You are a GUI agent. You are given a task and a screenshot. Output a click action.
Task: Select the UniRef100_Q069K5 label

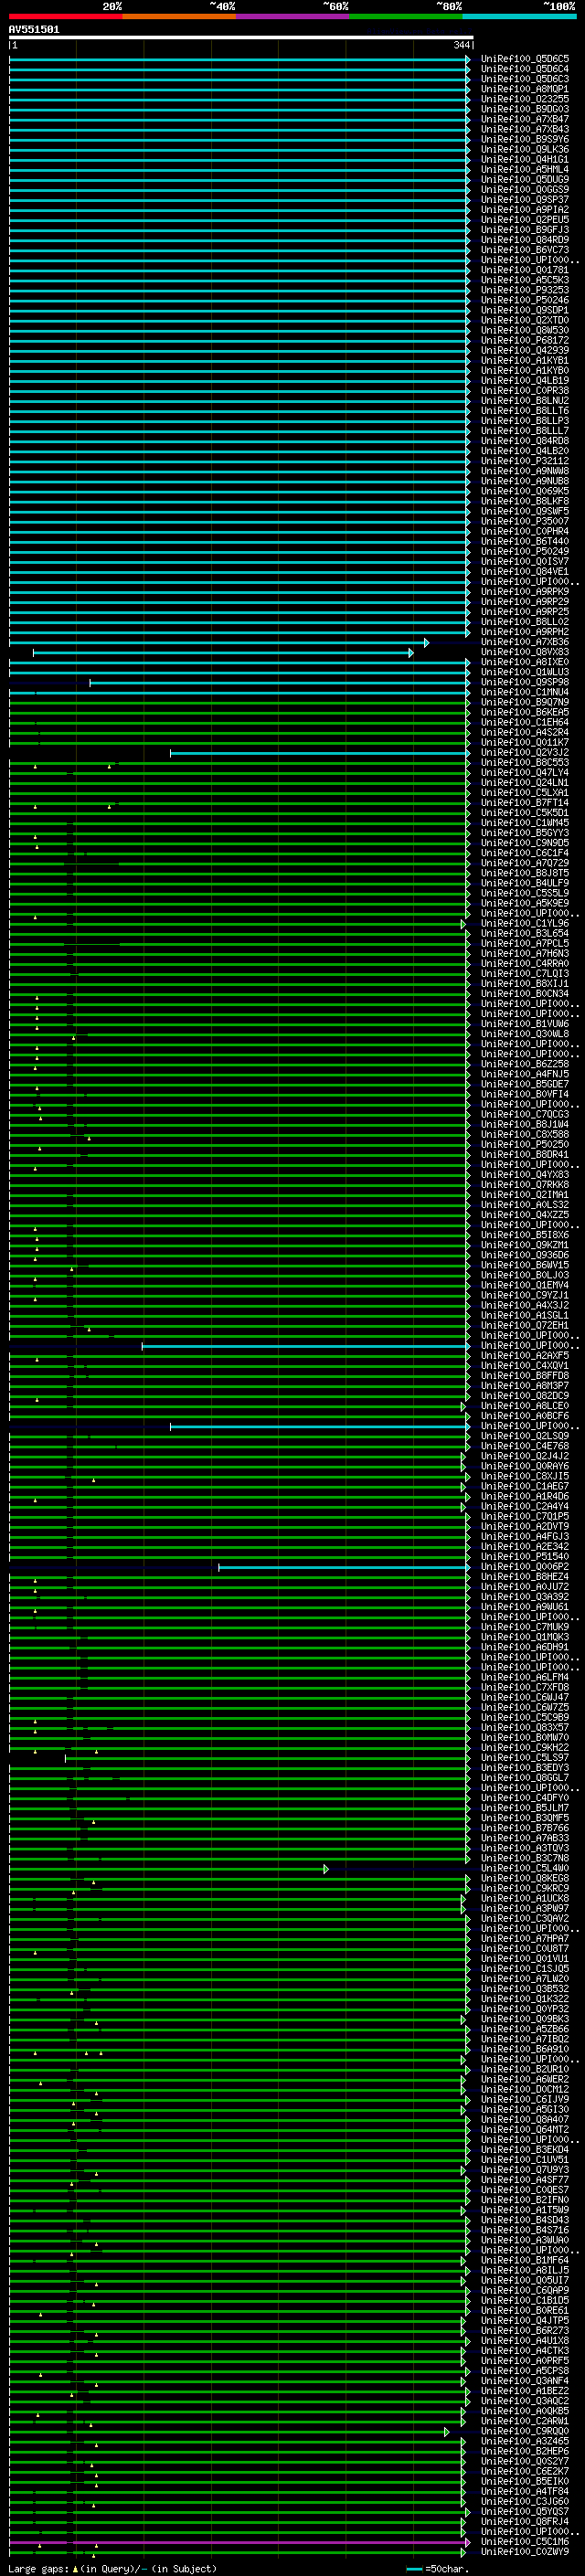[525, 491]
